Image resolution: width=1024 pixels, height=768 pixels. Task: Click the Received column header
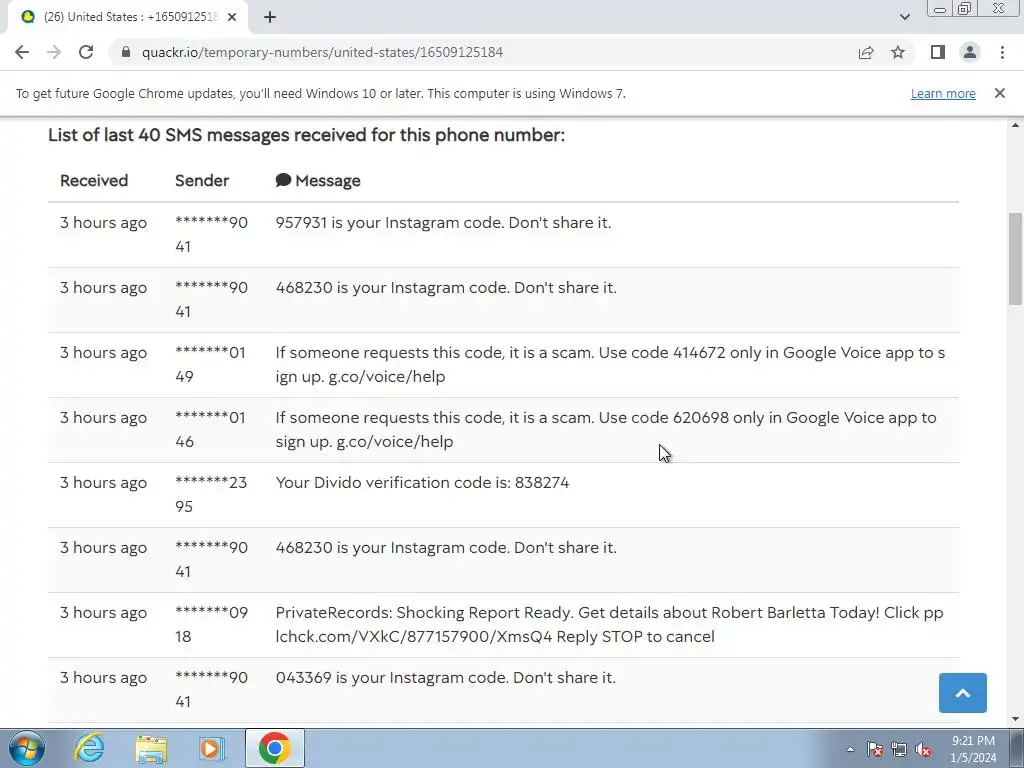[x=94, y=181]
